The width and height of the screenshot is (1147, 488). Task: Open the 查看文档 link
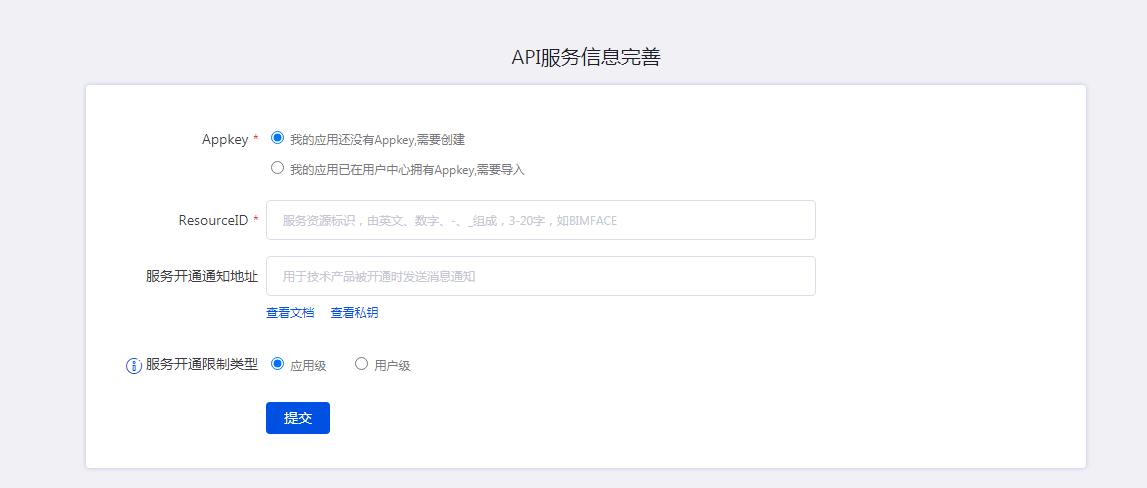(x=290, y=313)
